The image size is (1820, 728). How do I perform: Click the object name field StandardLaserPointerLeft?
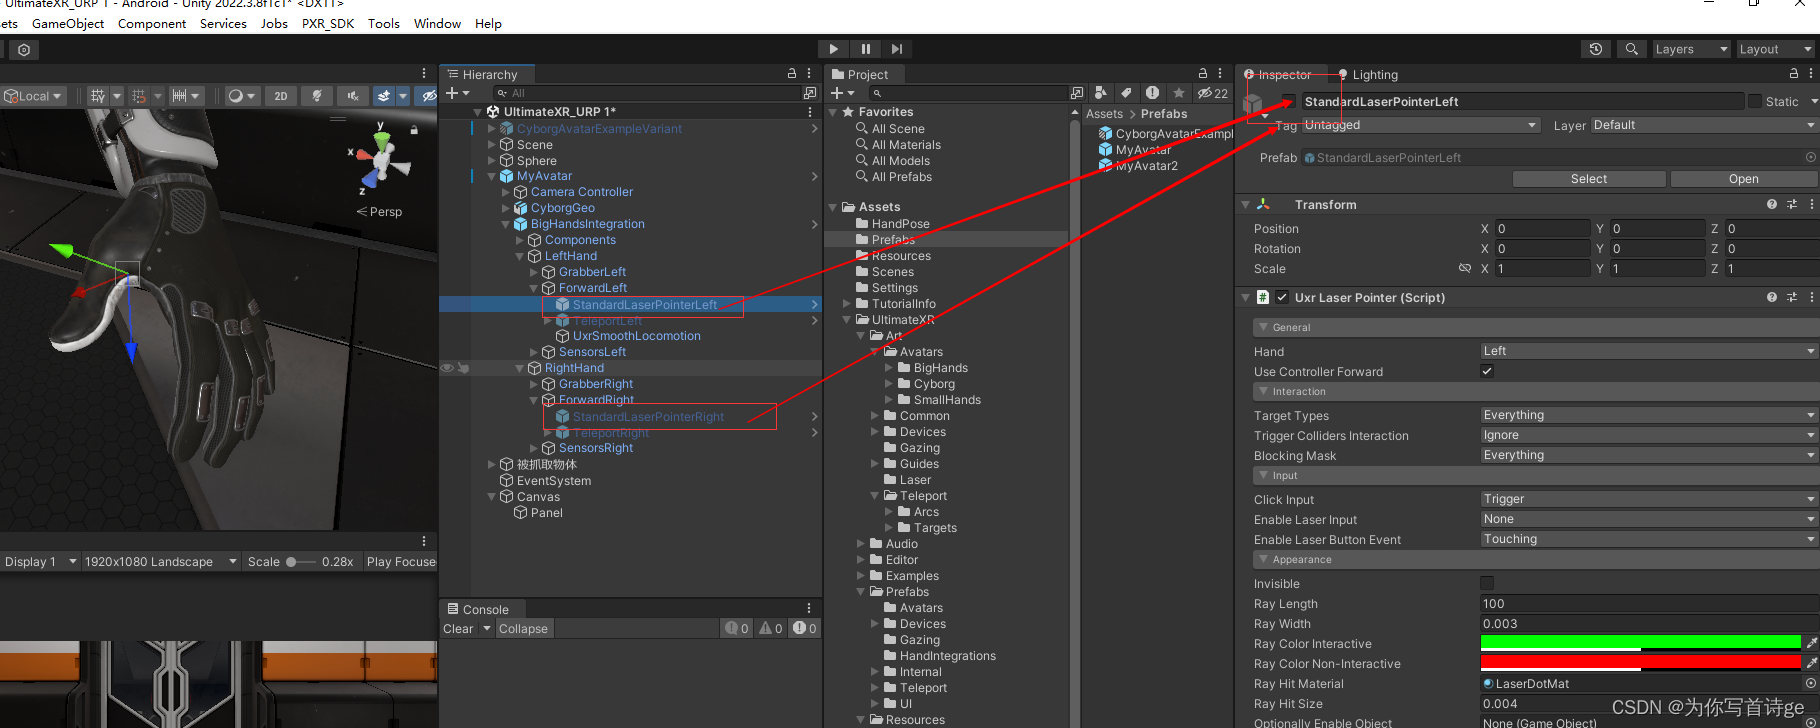point(1521,101)
